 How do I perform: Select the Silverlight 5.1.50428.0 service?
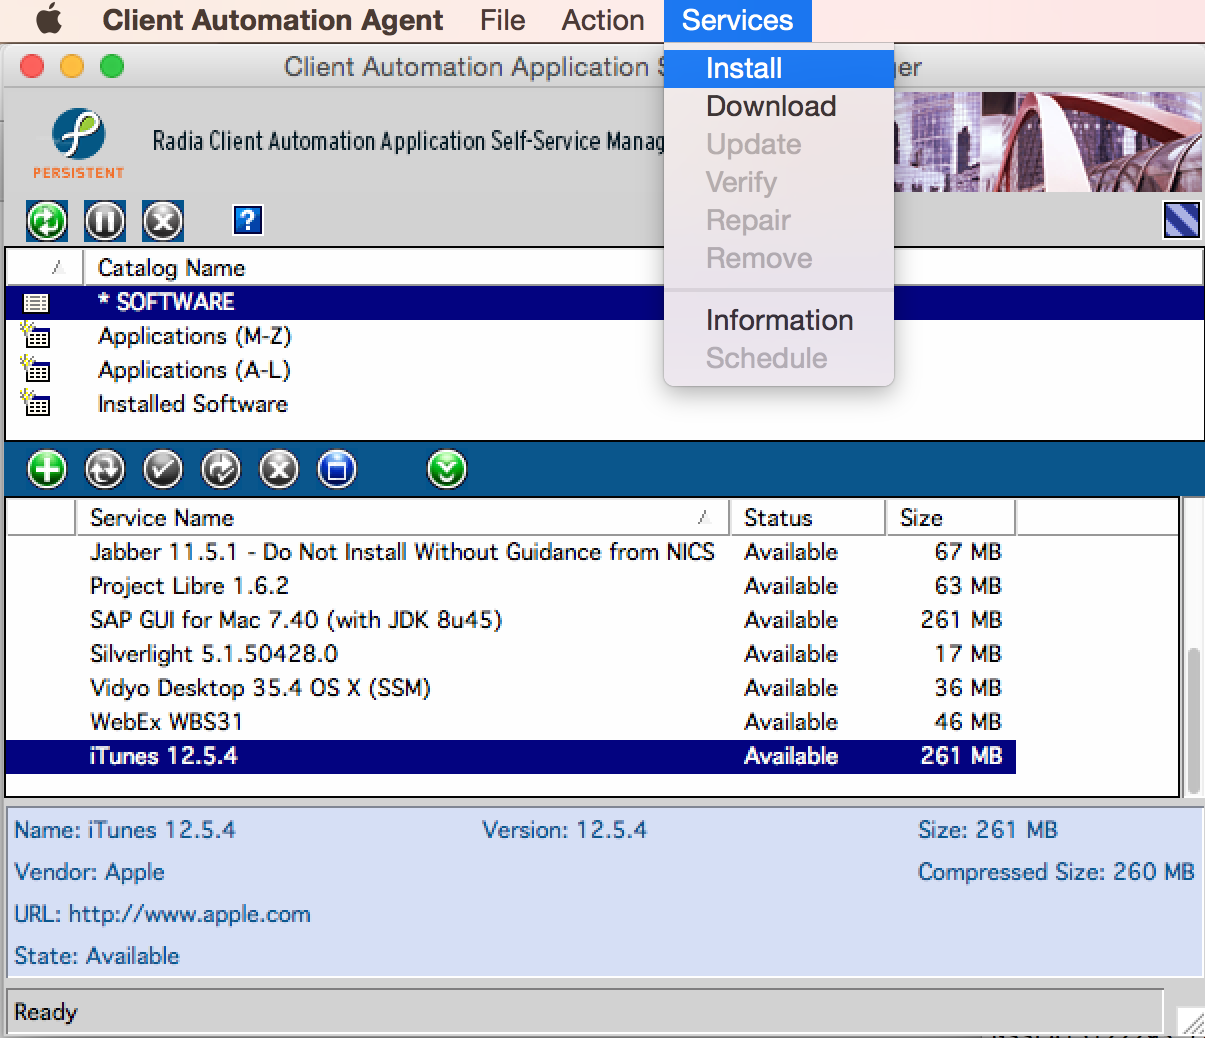(x=511, y=654)
